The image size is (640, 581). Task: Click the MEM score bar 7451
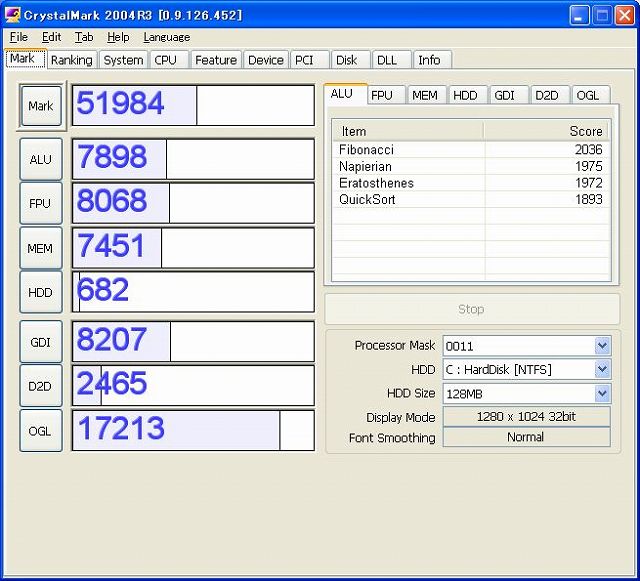pos(193,248)
